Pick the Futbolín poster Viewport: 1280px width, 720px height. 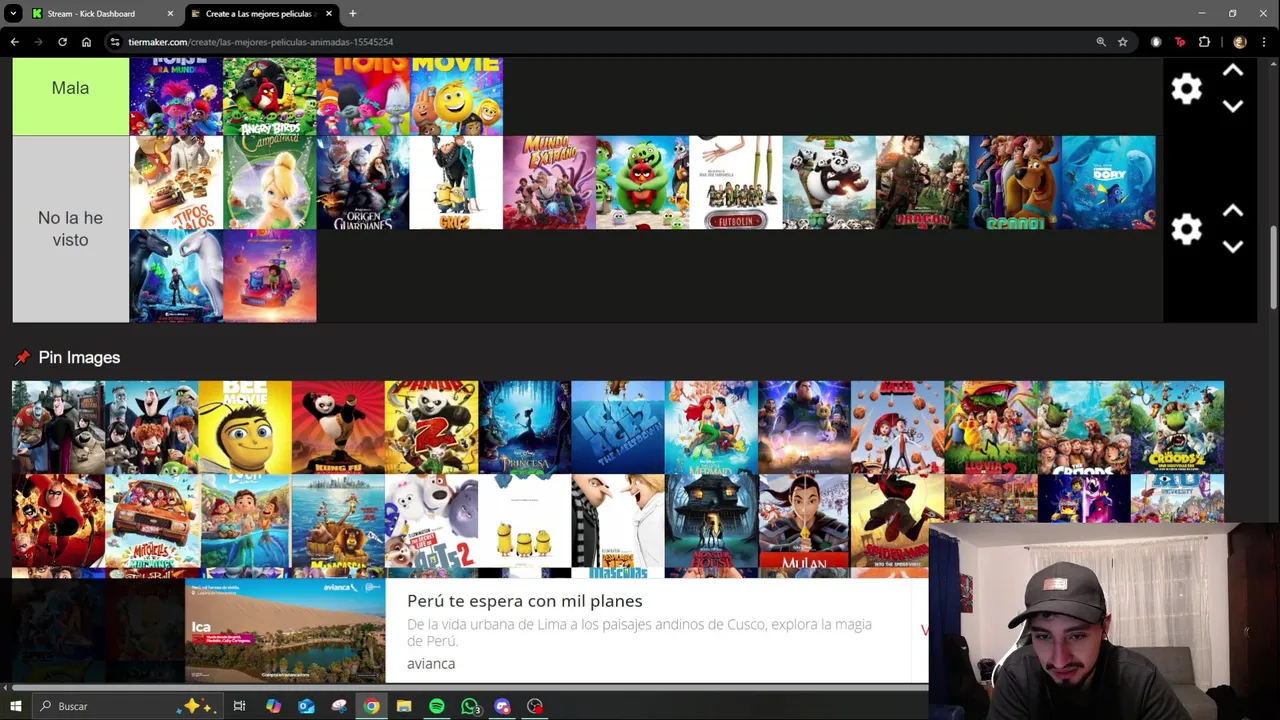[x=736, y=183]
